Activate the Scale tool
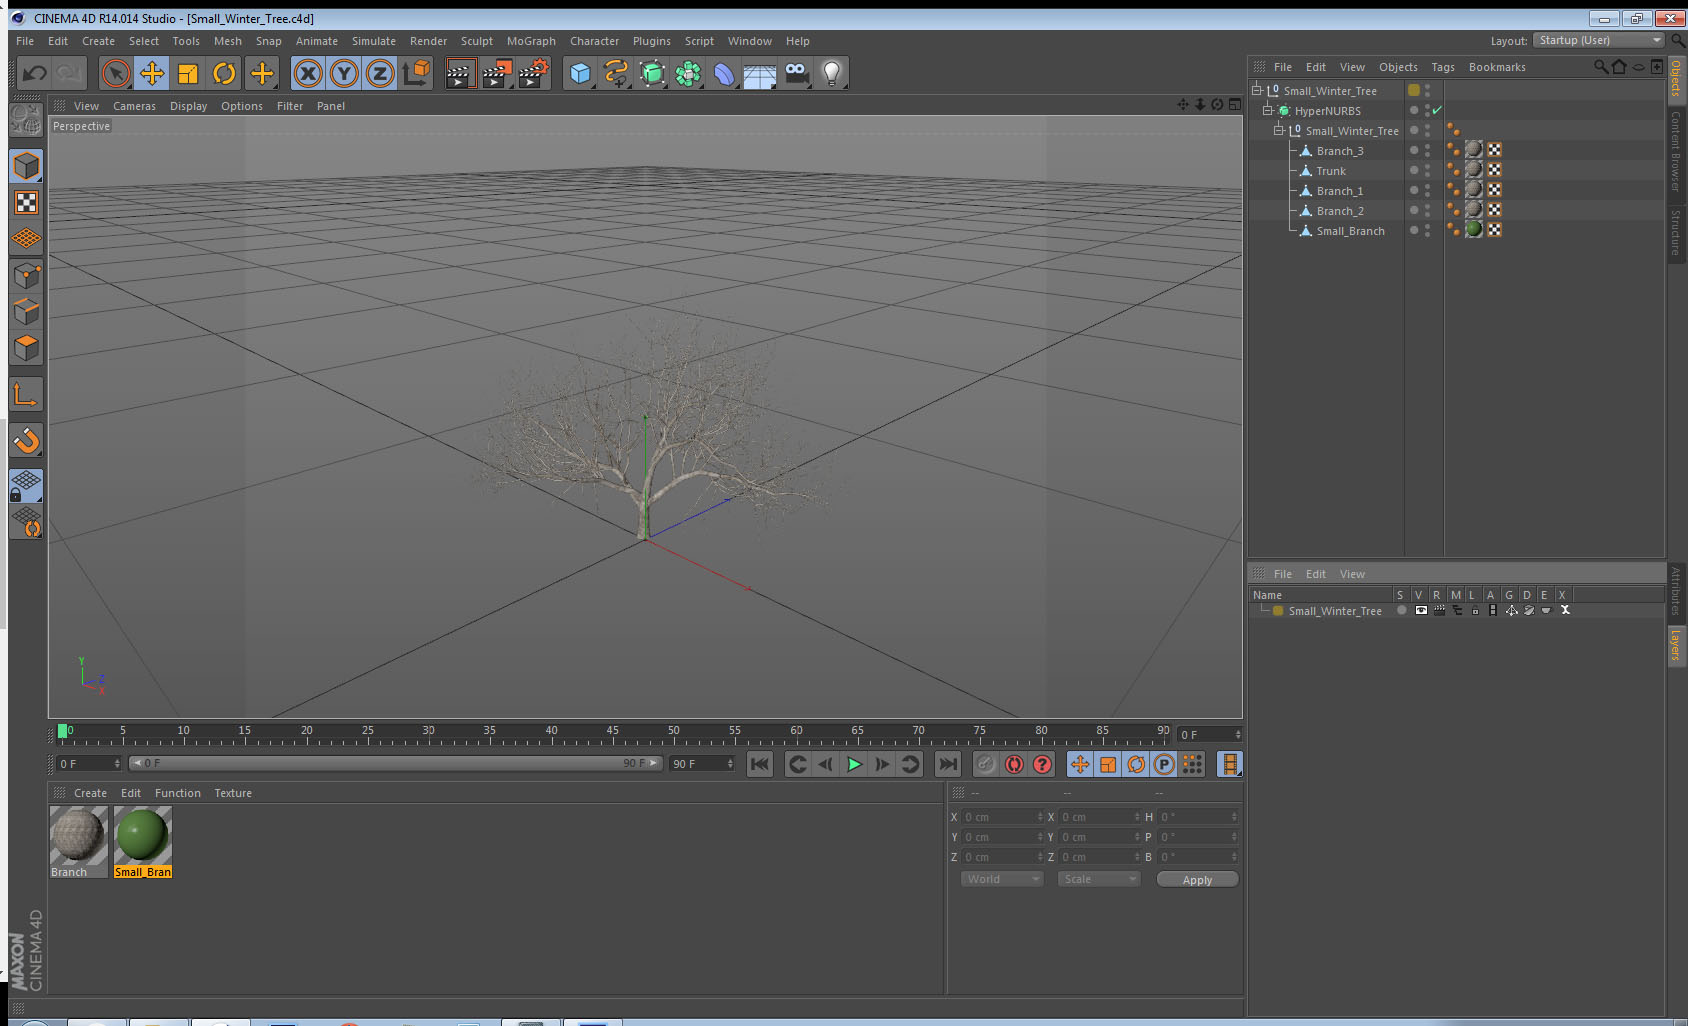This screenshot has width=1688, height=1026. 188,73
